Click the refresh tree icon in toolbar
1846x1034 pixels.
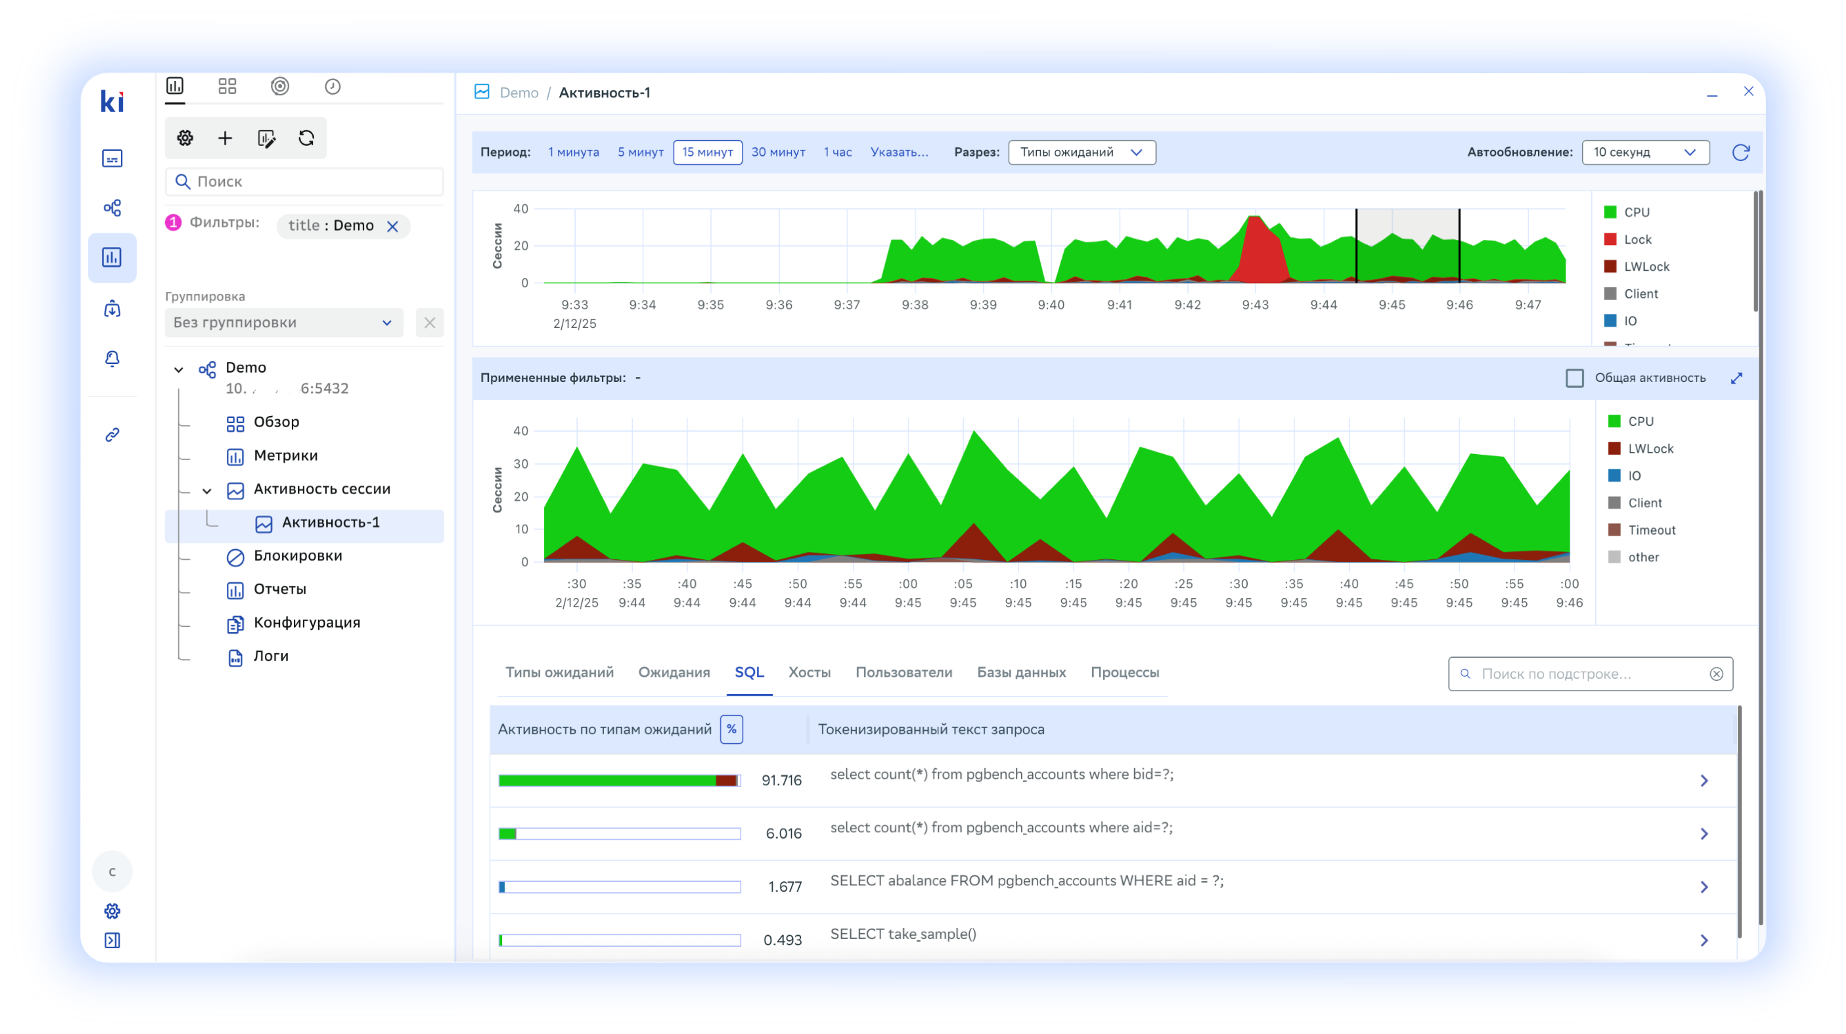pos(306,138)
